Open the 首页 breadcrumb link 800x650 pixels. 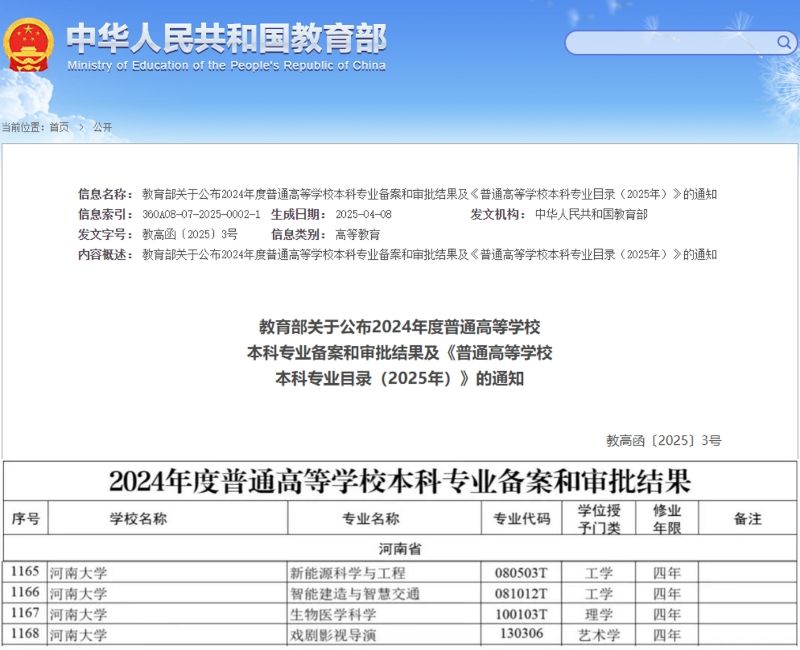pyautogui.click(x=59, y=127)
